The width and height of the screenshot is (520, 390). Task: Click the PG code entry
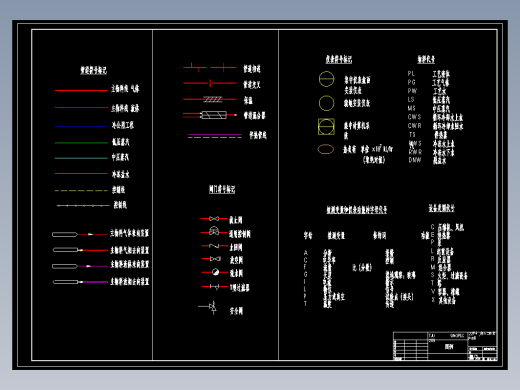coord(411,82)
